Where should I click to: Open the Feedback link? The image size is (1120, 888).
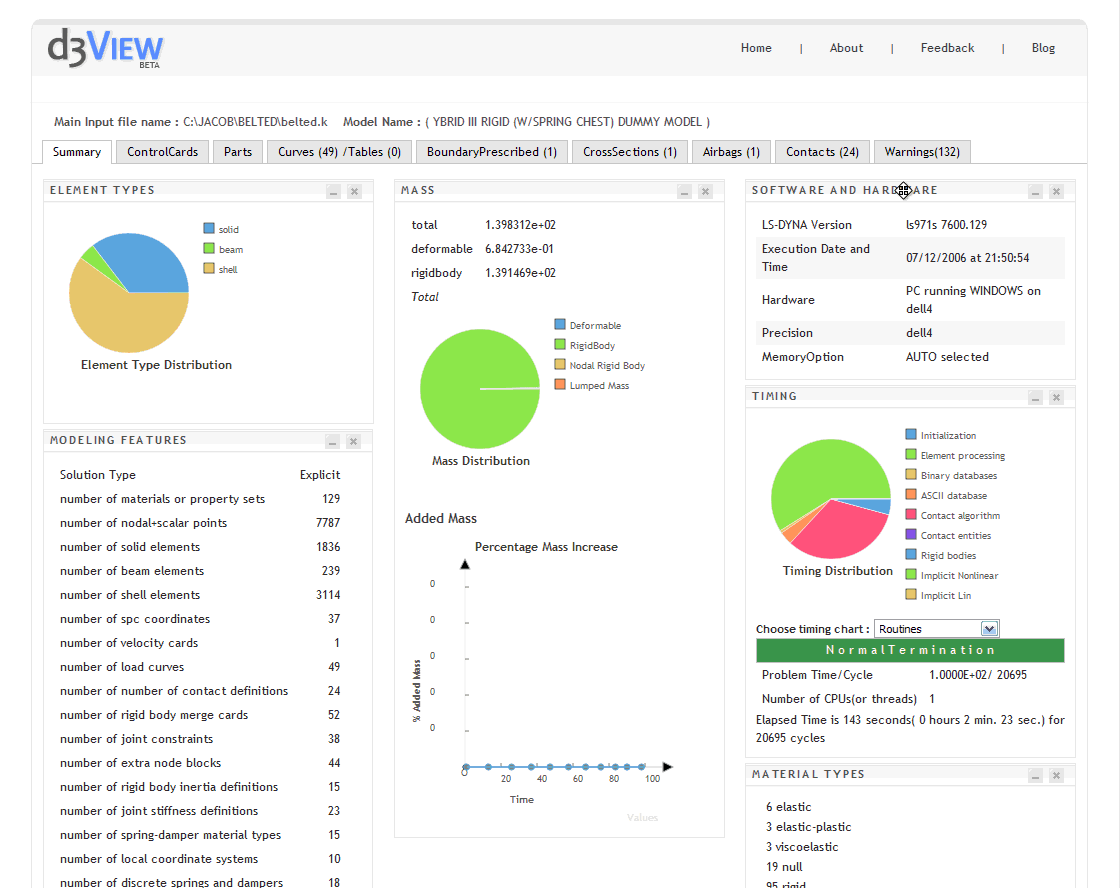tap(947, 48)
